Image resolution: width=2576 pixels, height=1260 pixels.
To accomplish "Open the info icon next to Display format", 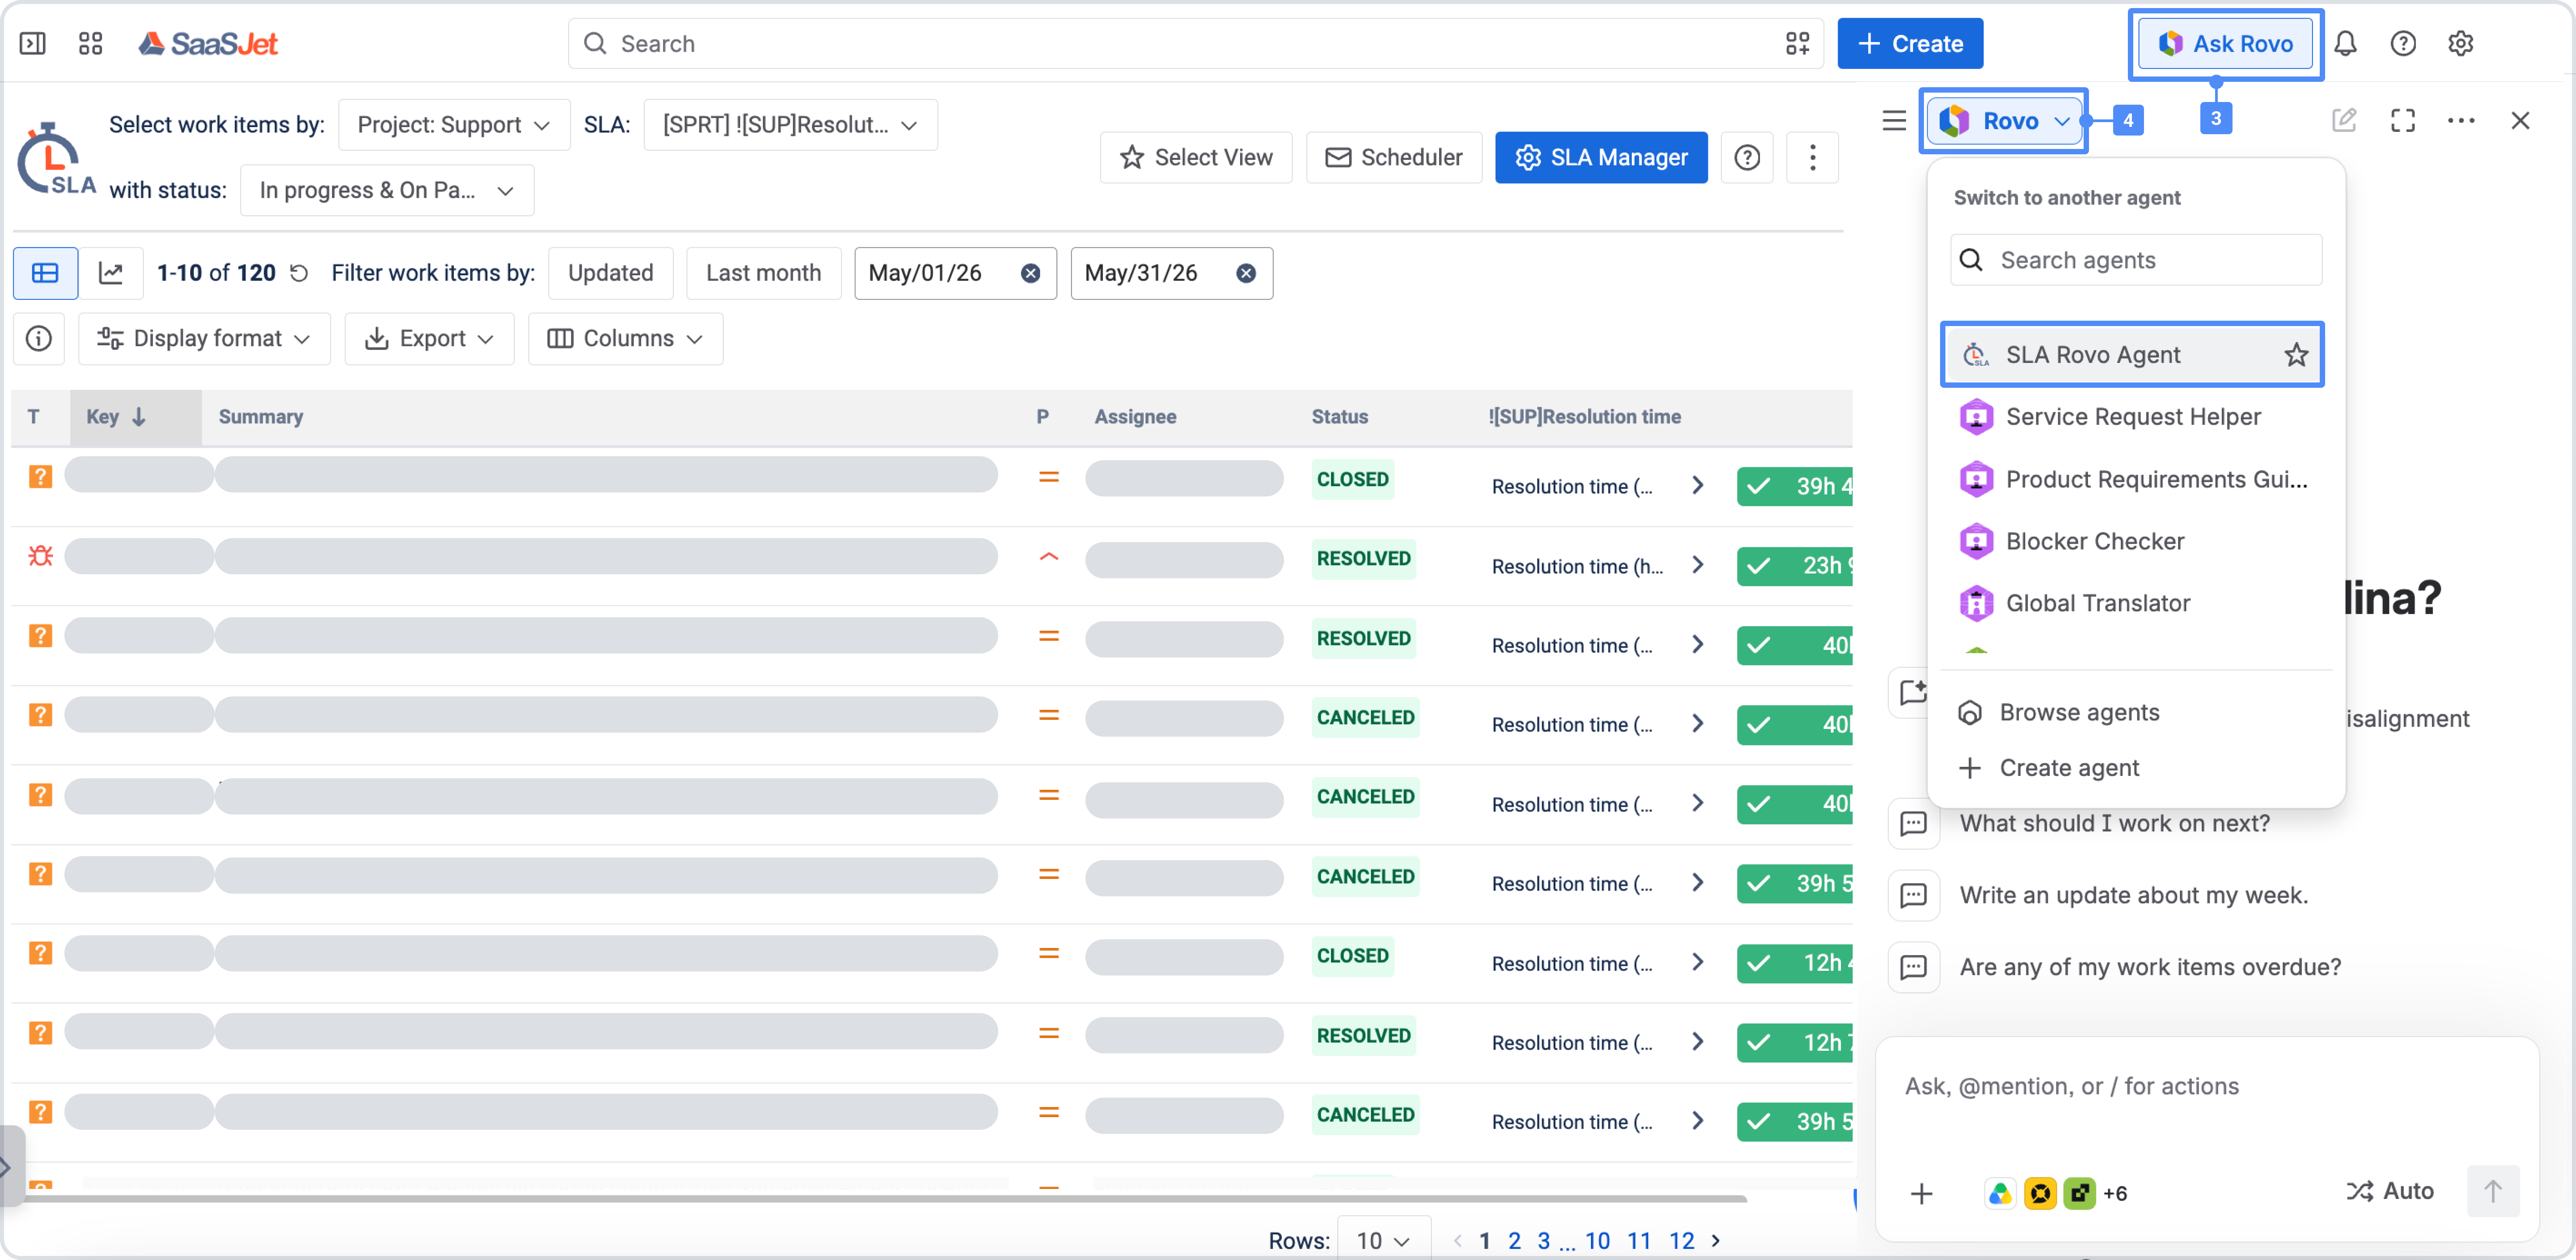I will click(x=39, y=338).
